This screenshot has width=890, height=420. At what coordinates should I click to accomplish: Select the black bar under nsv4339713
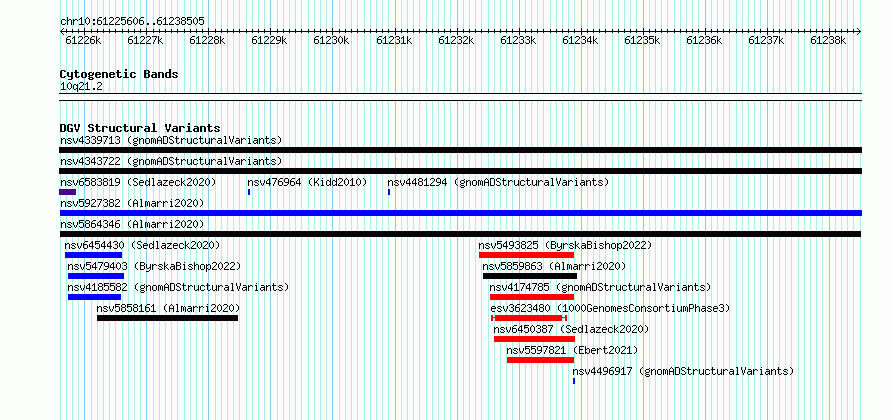[460, 150]
